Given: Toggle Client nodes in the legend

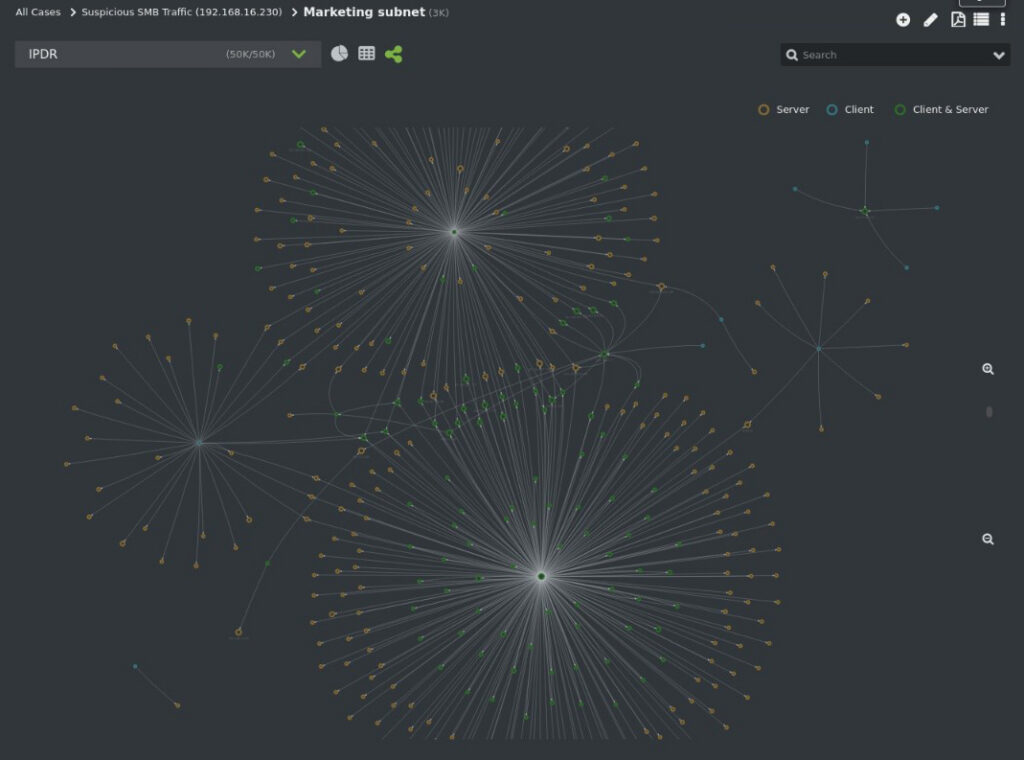Looking at the screenshot, I should [x=850, y=110].
